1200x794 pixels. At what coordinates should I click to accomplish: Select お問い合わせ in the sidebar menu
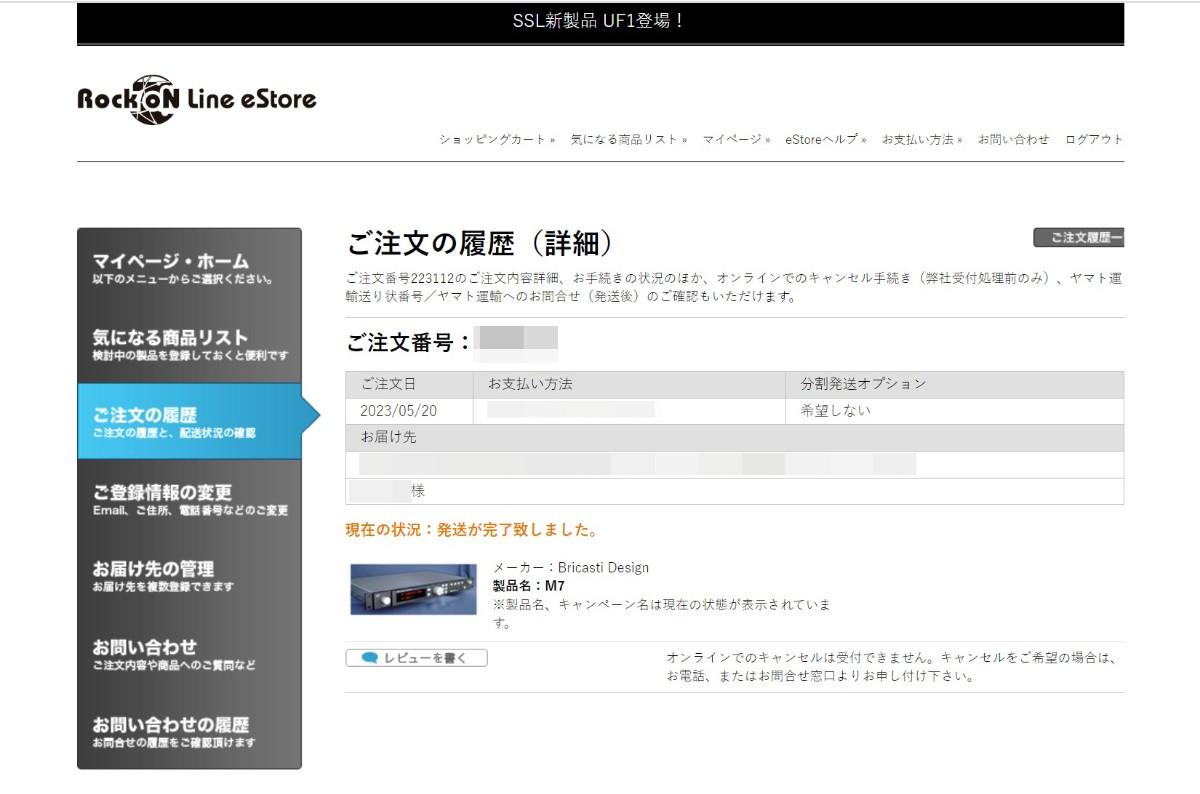click(189, 653)
